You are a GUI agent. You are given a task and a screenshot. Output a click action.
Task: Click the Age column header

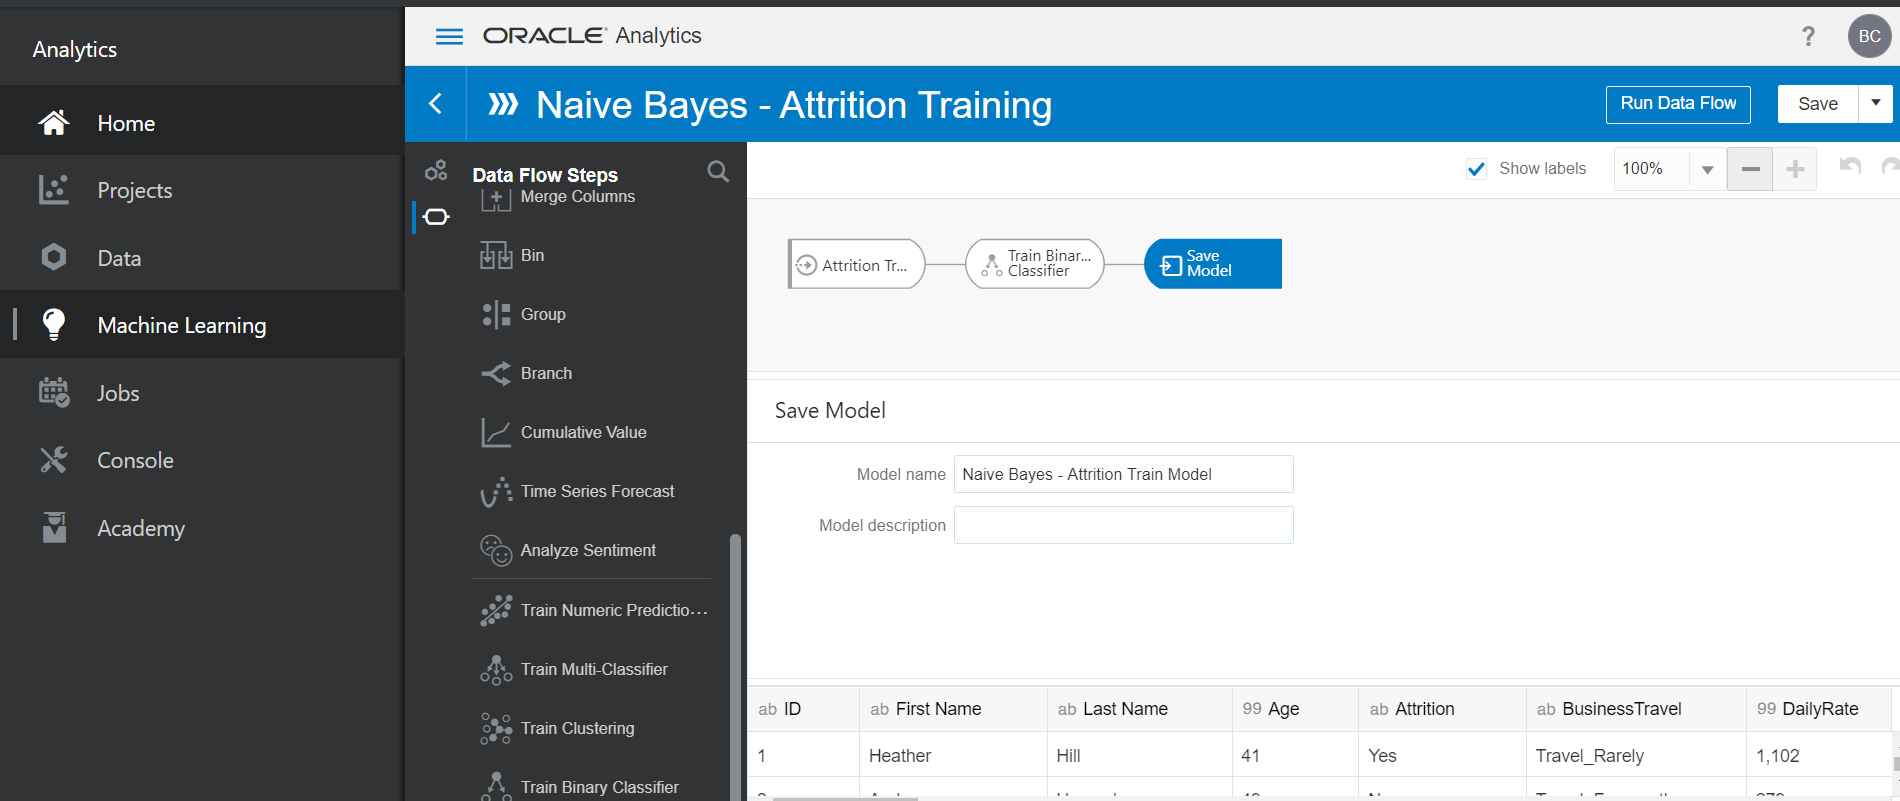coord(1295,709)
